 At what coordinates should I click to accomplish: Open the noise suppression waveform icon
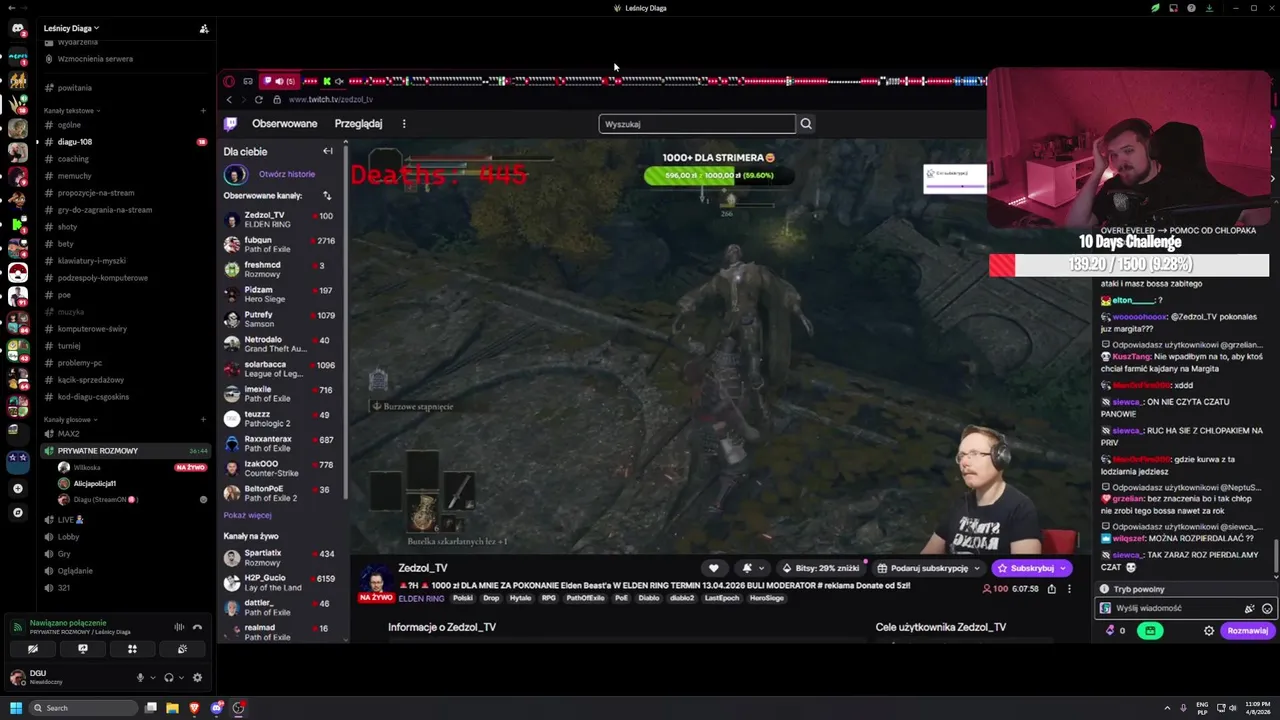pyautogui.click(x=179, y=627)
